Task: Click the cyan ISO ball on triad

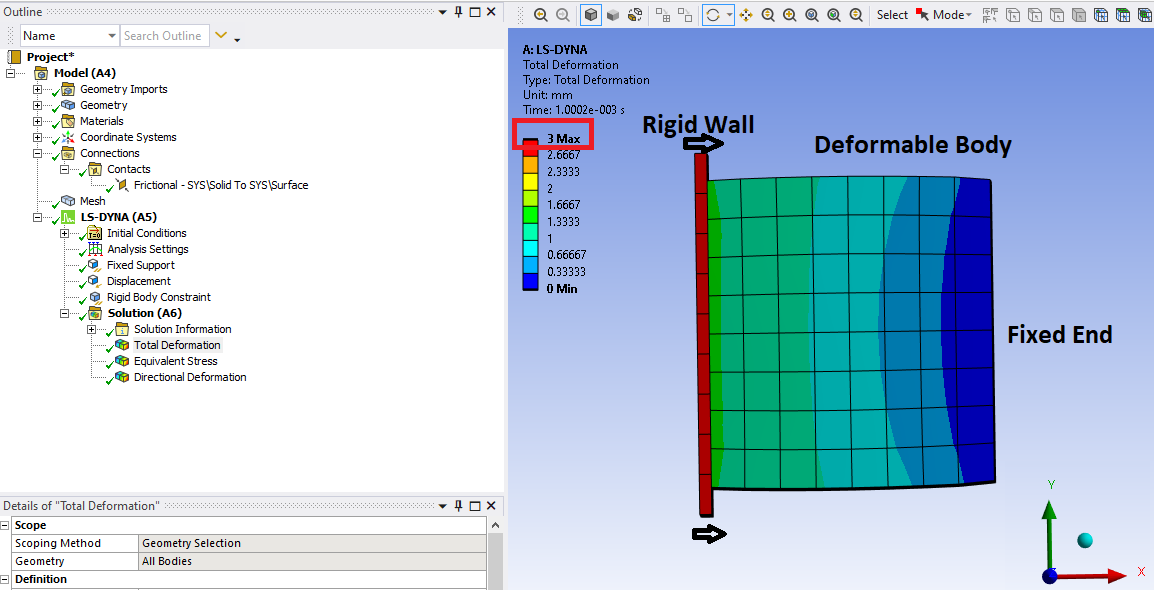Action: point(1085,541)
